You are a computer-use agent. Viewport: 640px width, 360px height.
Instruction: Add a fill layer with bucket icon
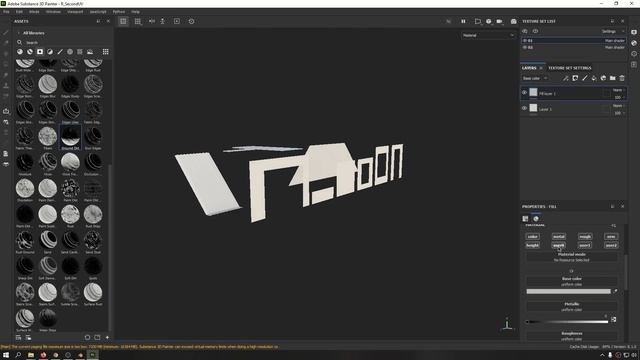(x=594, y=78)
